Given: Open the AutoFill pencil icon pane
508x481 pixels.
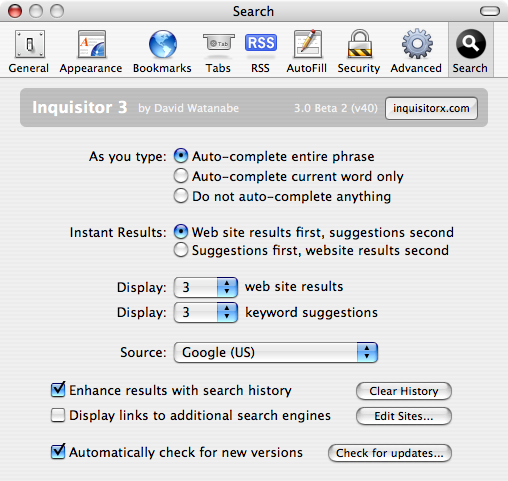Looking at the screenshot, I should coord(307,51).
